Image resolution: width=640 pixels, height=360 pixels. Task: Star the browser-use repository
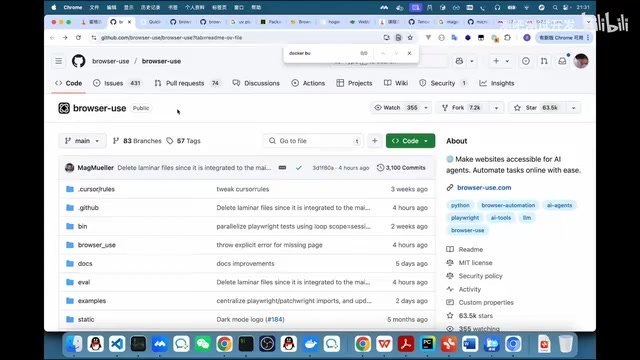[x=537, y=108]
